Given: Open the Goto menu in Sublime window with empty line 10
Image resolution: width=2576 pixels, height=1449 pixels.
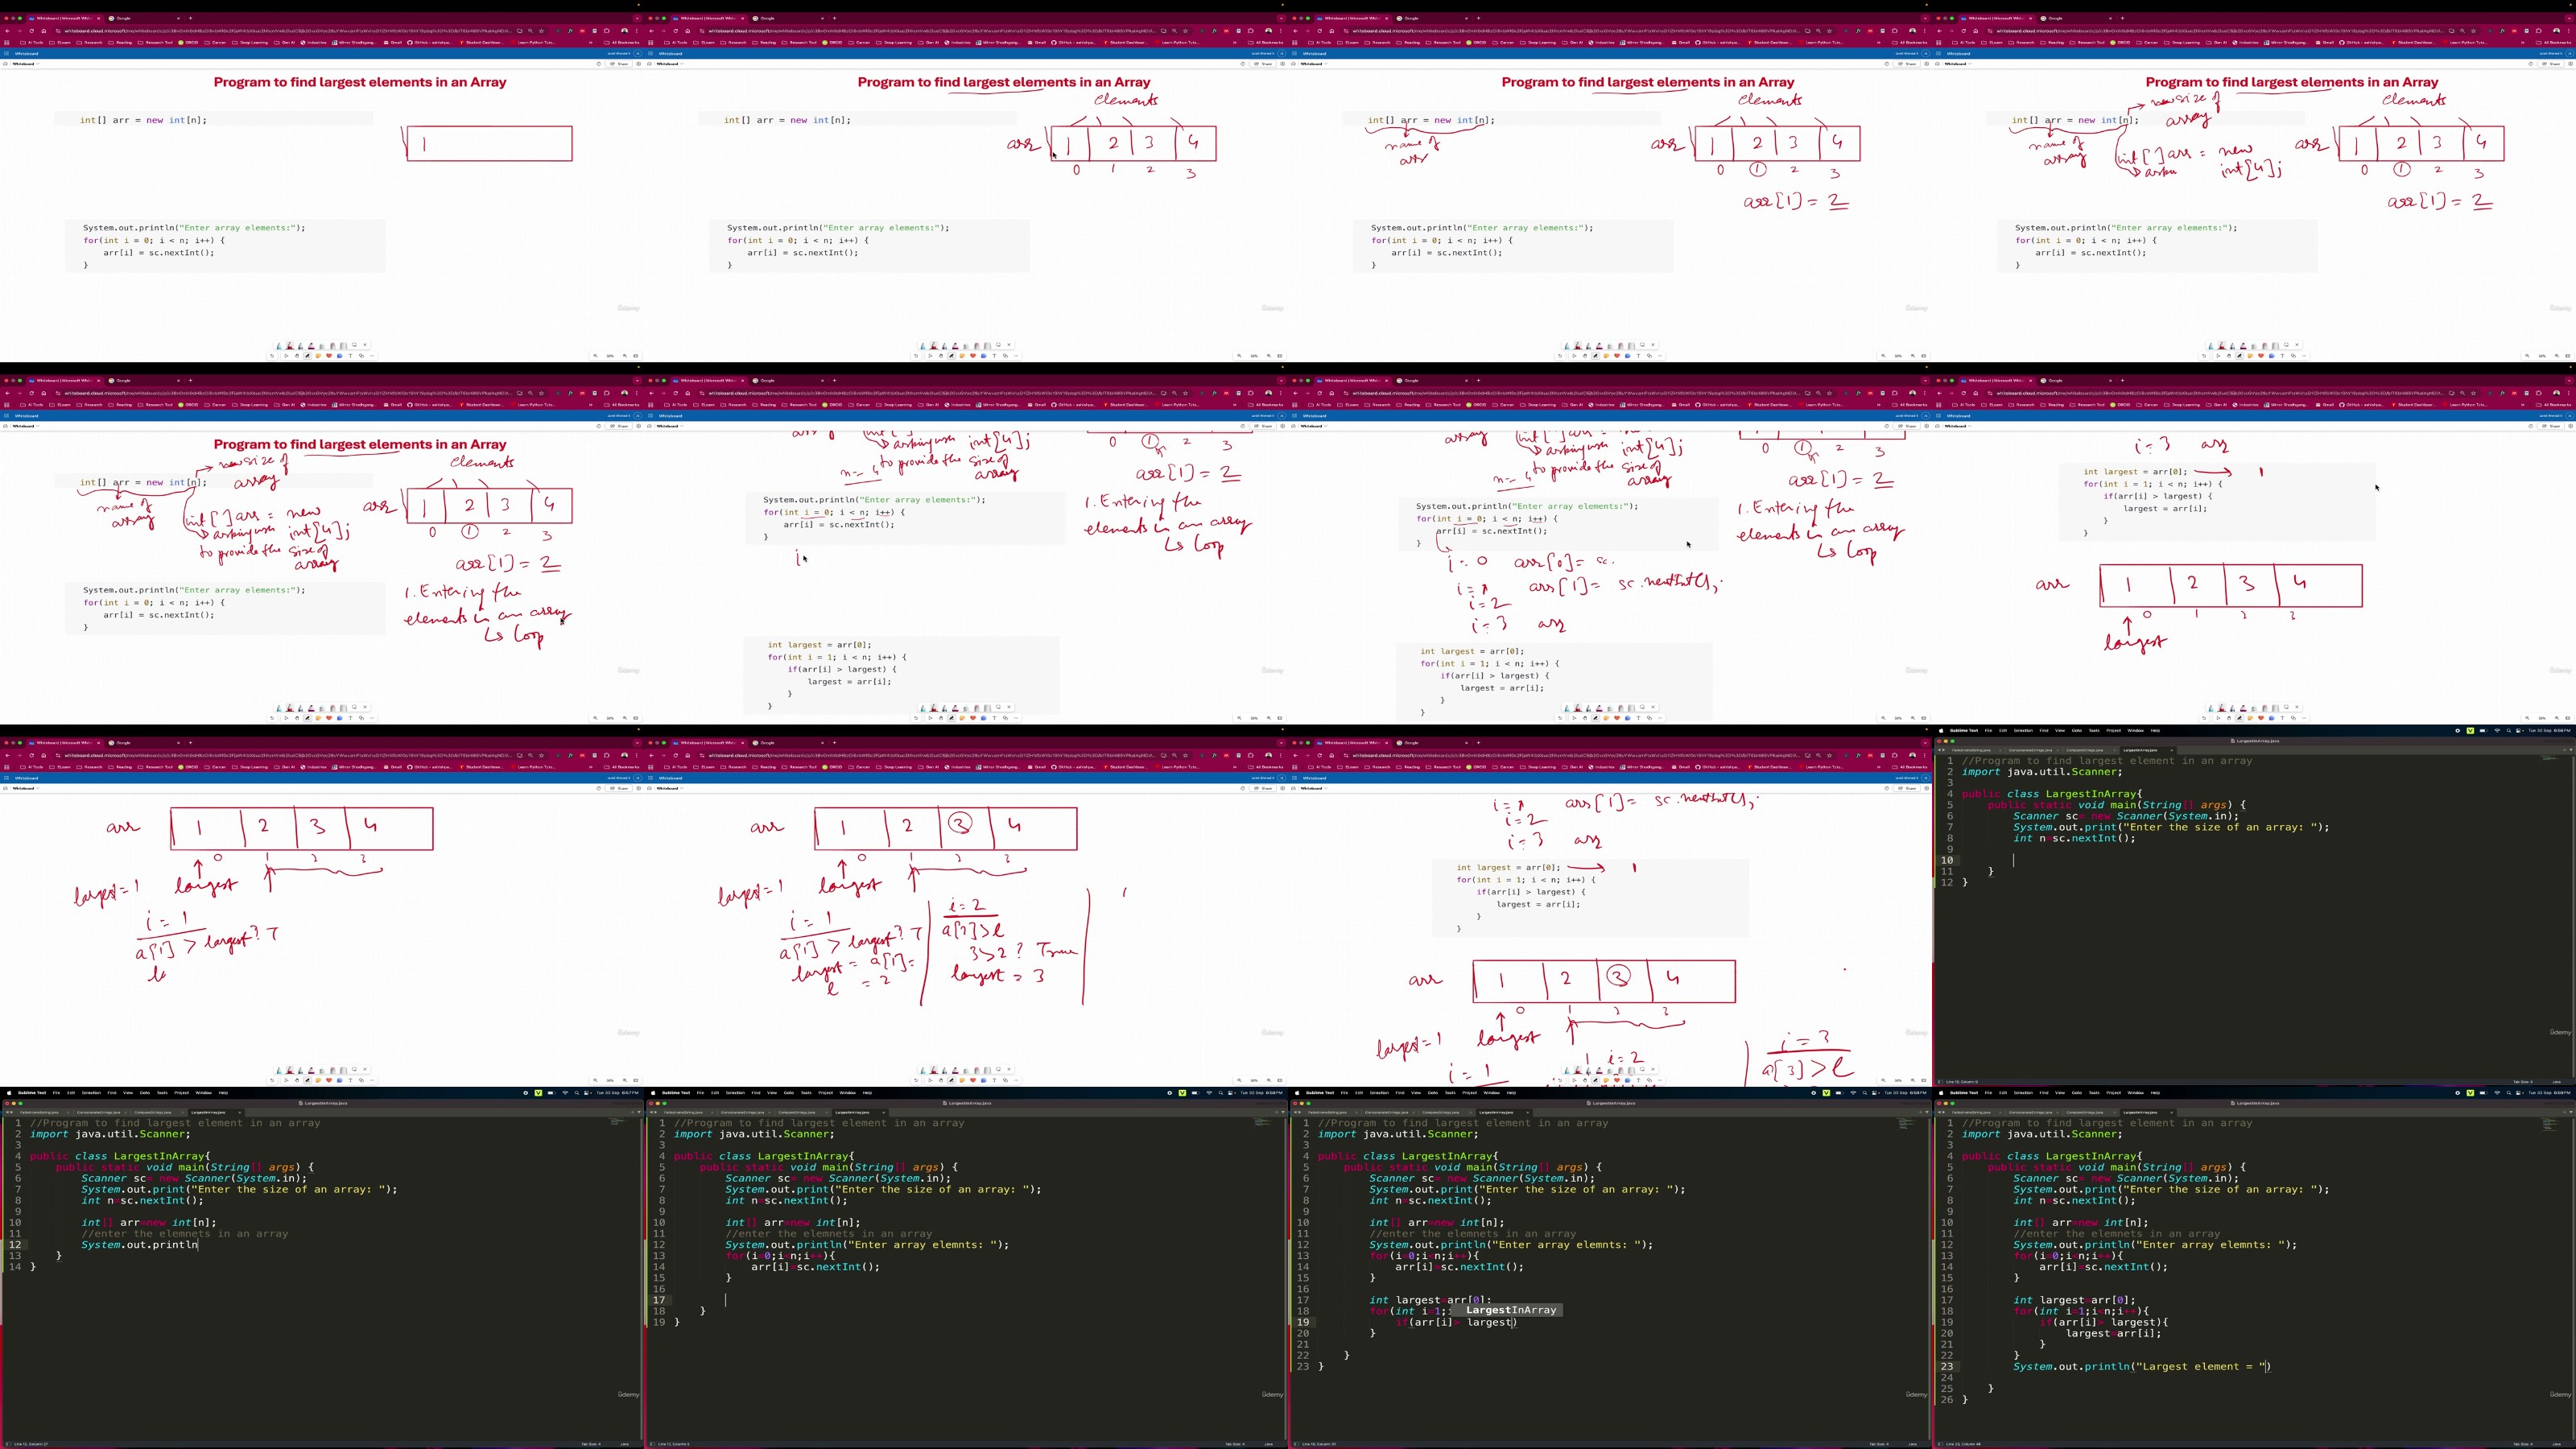Looking at the screenshot, I should coord(2077,731).
